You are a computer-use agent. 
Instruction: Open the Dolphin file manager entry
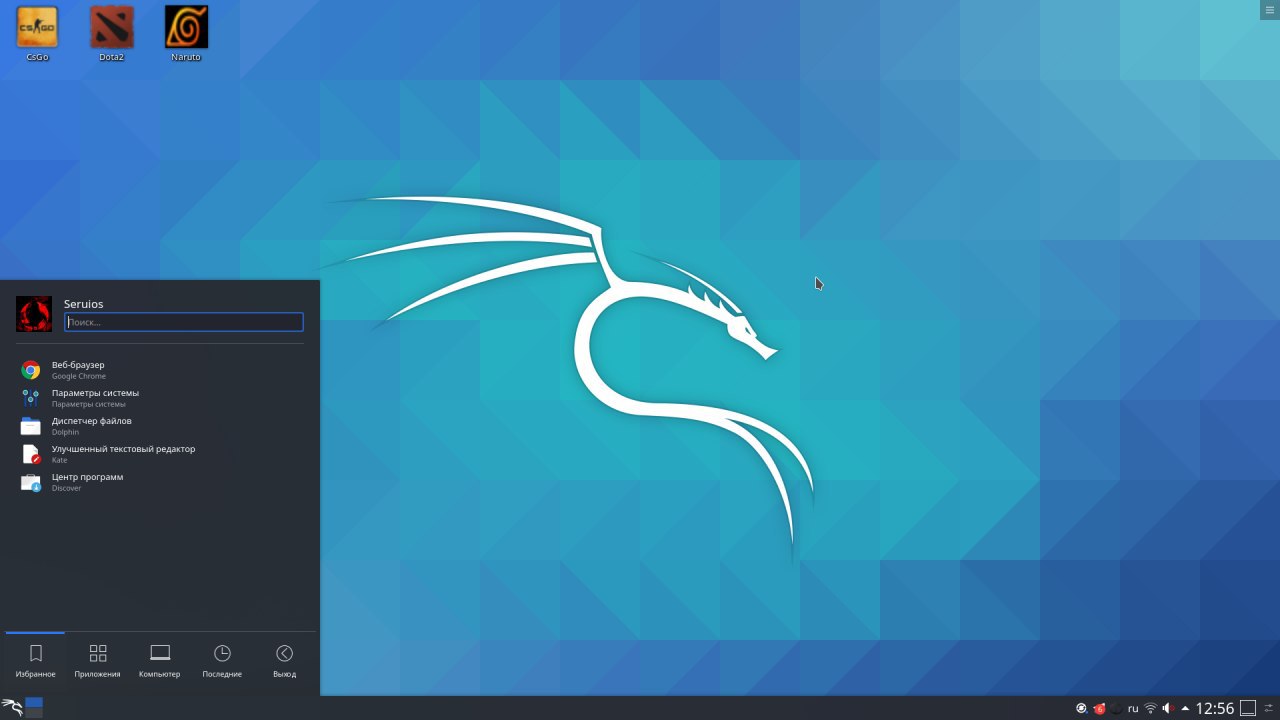(160, 426)
